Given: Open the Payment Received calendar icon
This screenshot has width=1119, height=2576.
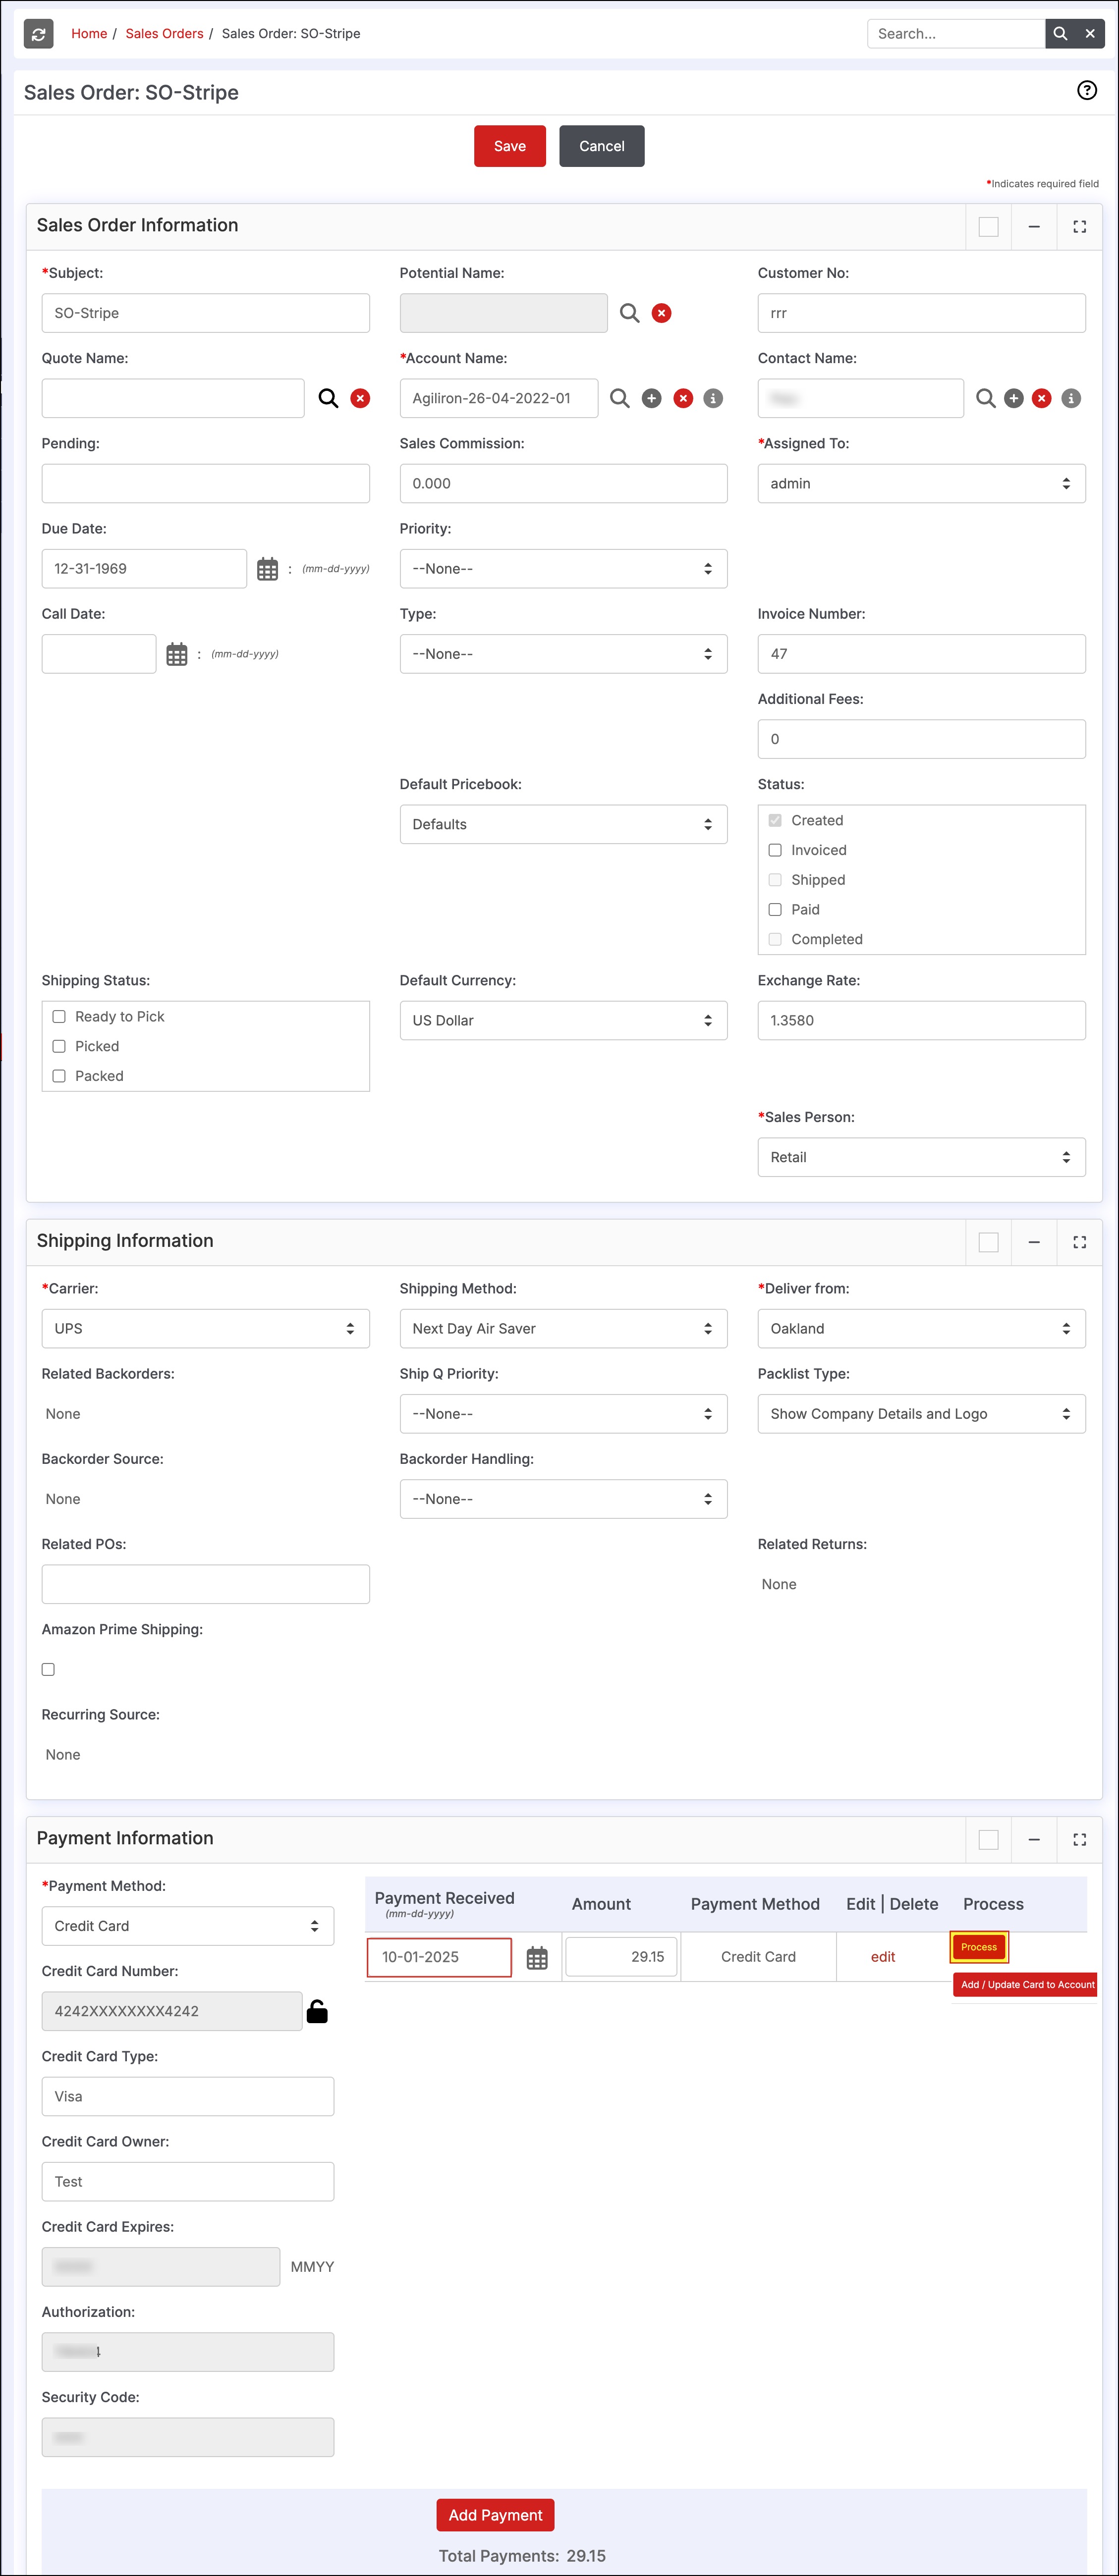Looking at the screenshot, I should point(537,1958).
